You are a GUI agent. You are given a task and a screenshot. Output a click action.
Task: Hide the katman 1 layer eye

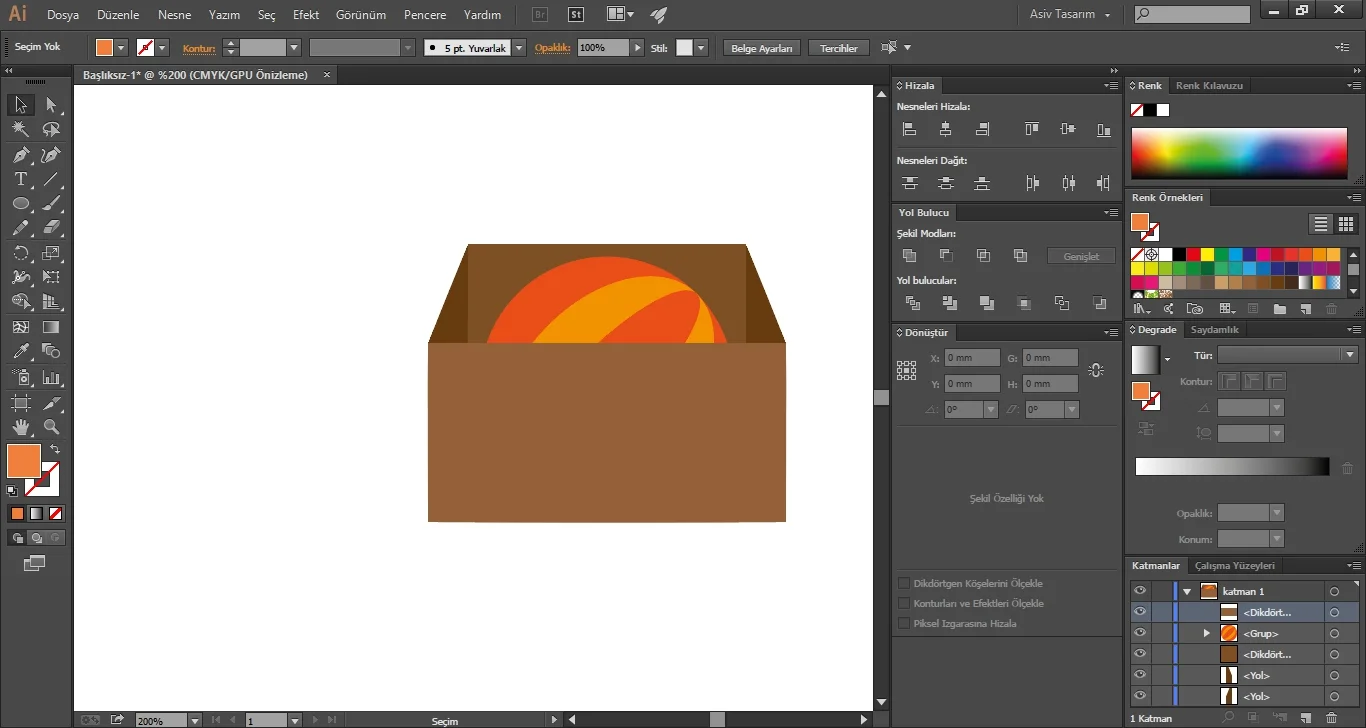[1139, 591]
